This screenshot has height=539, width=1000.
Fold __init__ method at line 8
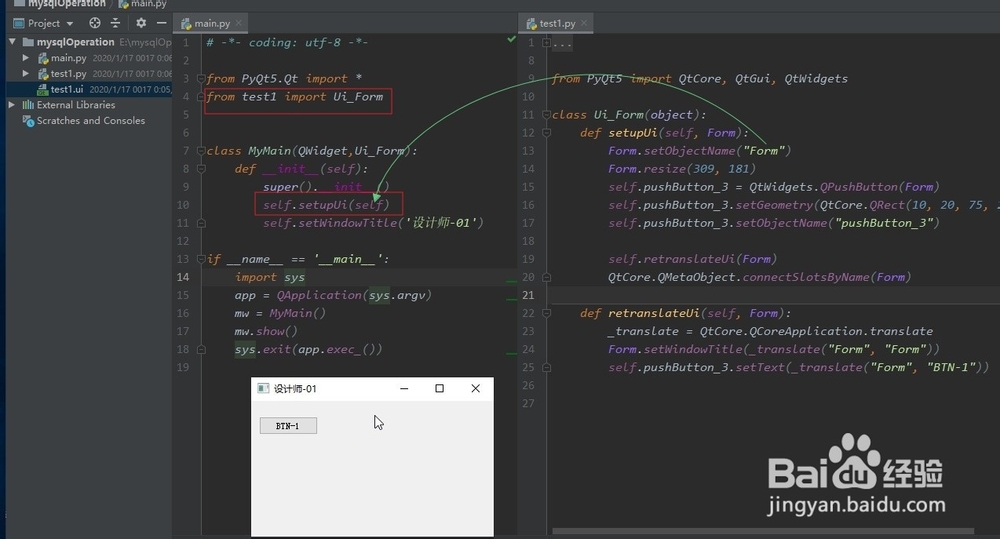[x=201, y=169]
